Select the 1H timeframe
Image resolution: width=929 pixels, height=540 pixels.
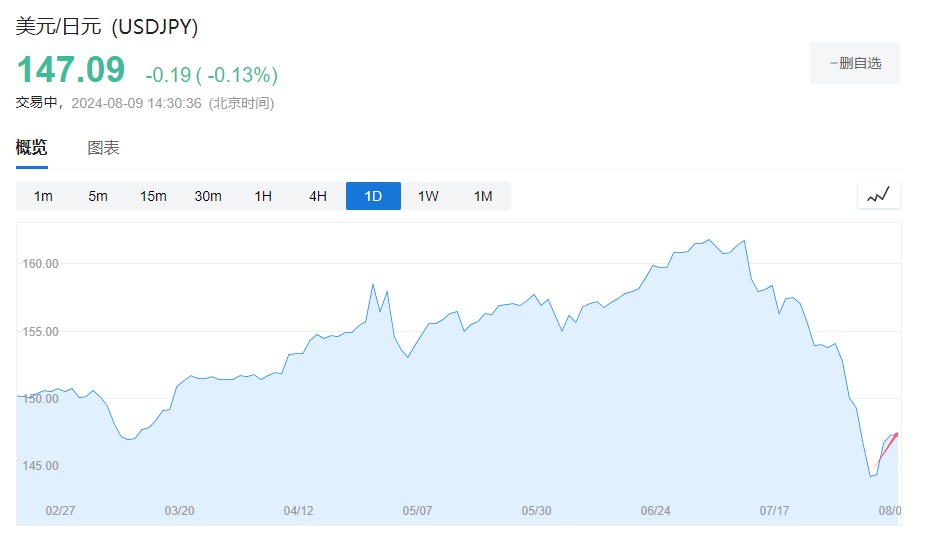(x=263, y=196)
